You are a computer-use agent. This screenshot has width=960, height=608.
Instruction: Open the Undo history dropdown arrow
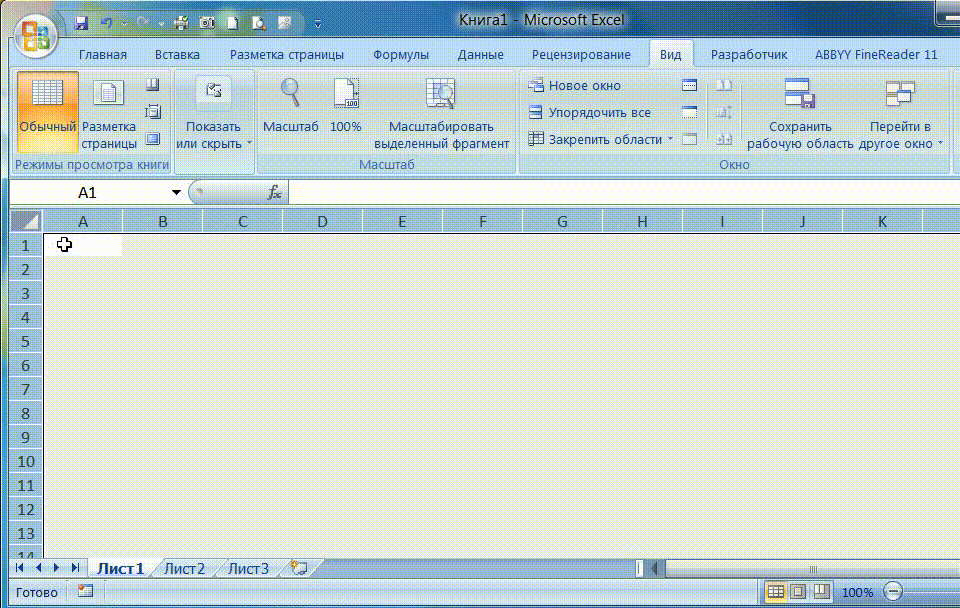(x=124, y=24)
